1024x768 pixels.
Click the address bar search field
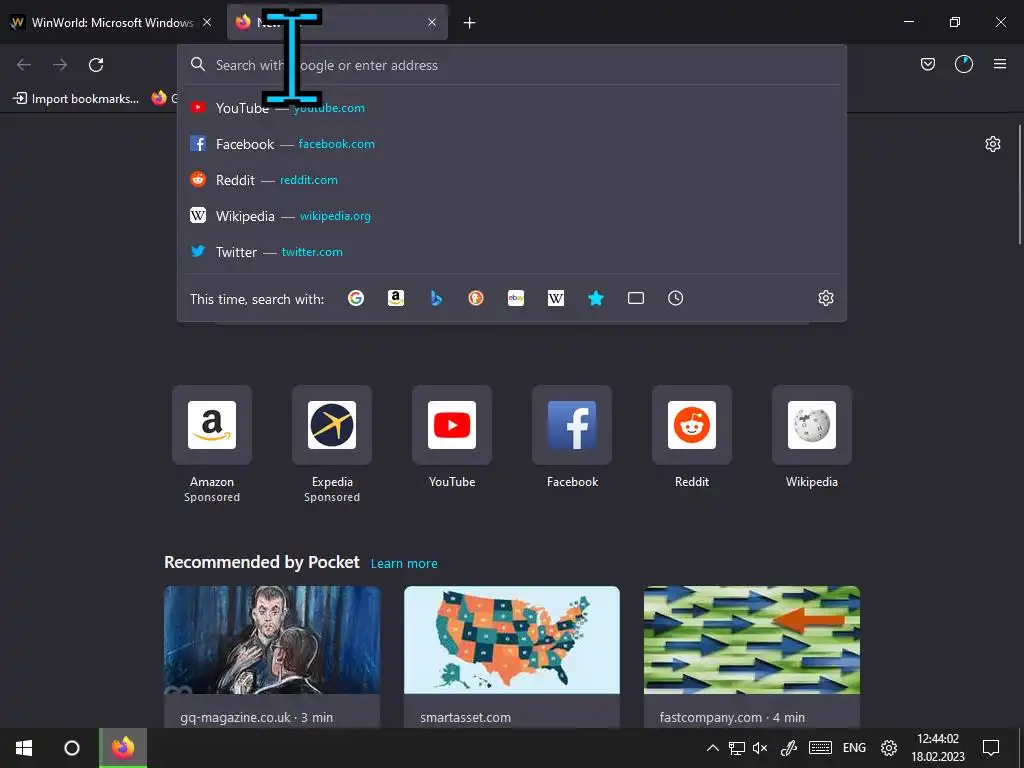pos(512,65)
